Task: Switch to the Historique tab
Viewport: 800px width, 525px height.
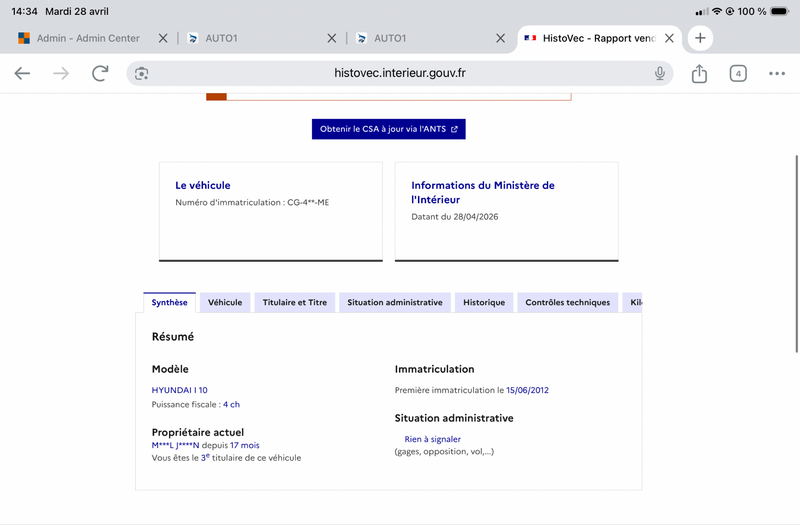Action: pyautogui.click(x=484, y=303)
